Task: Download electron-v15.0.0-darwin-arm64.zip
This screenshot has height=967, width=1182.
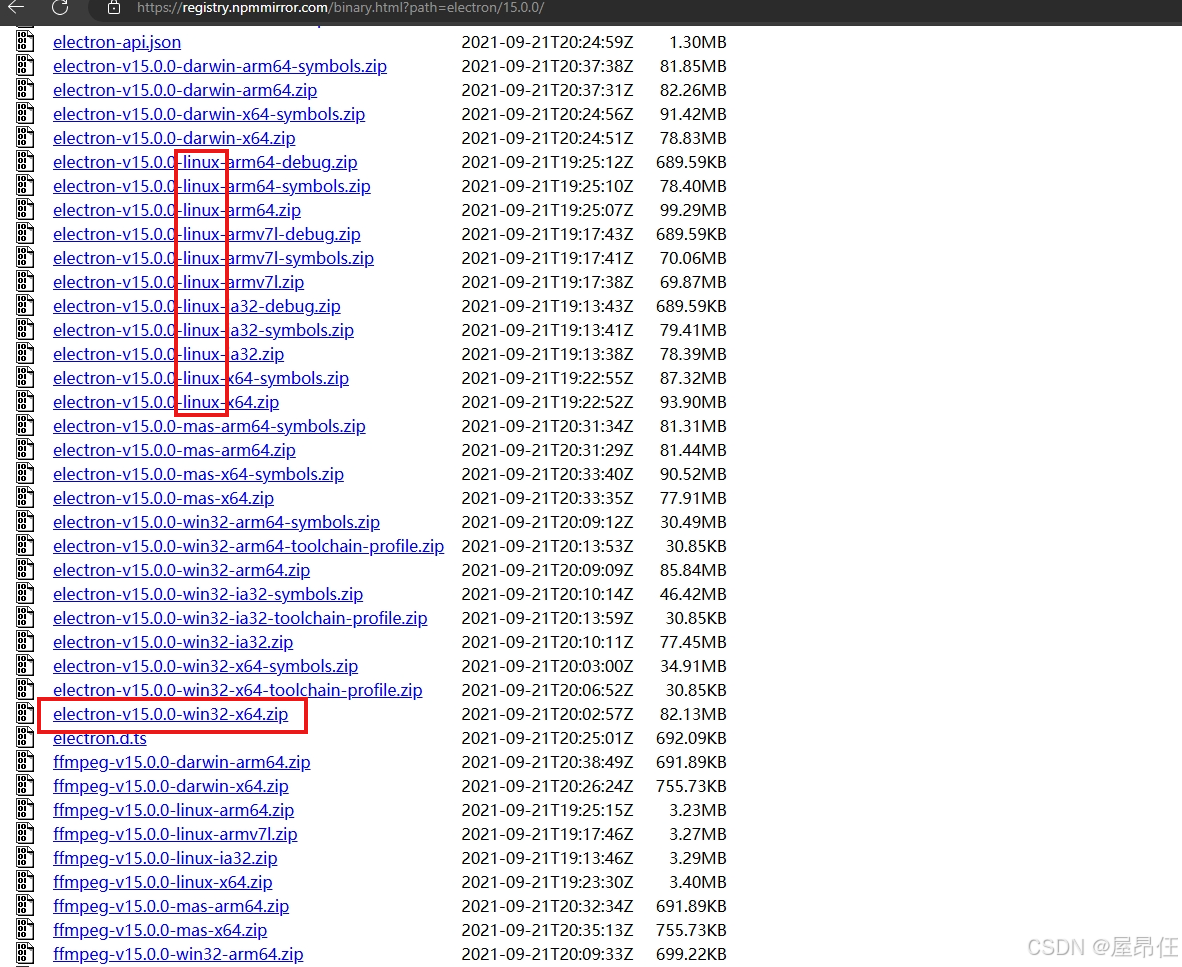Action: tap(185, 90)
